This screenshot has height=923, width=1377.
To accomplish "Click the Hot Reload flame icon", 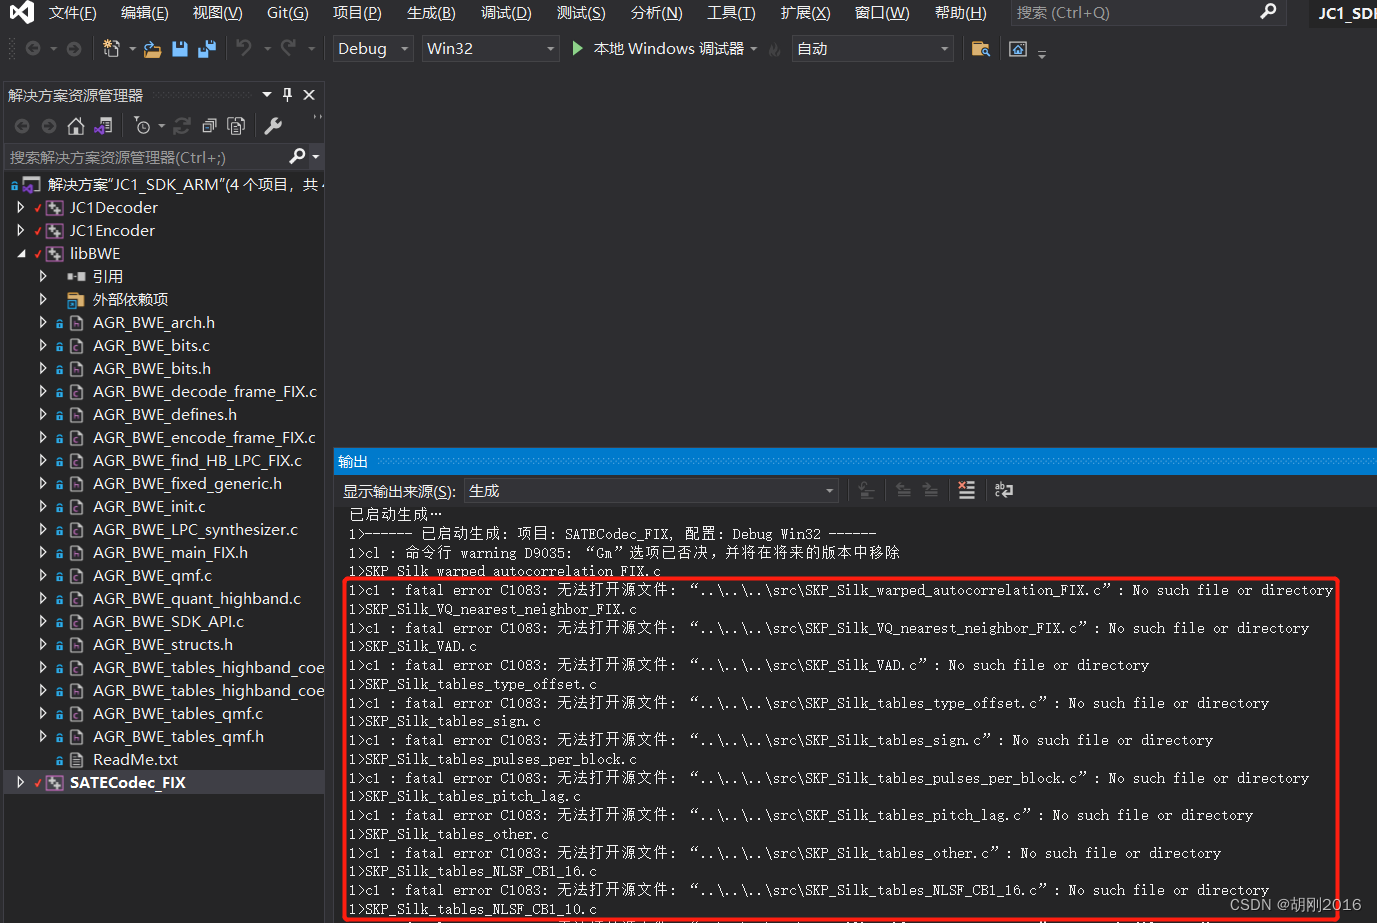I will pyautogui.click(x=774, y=49).
